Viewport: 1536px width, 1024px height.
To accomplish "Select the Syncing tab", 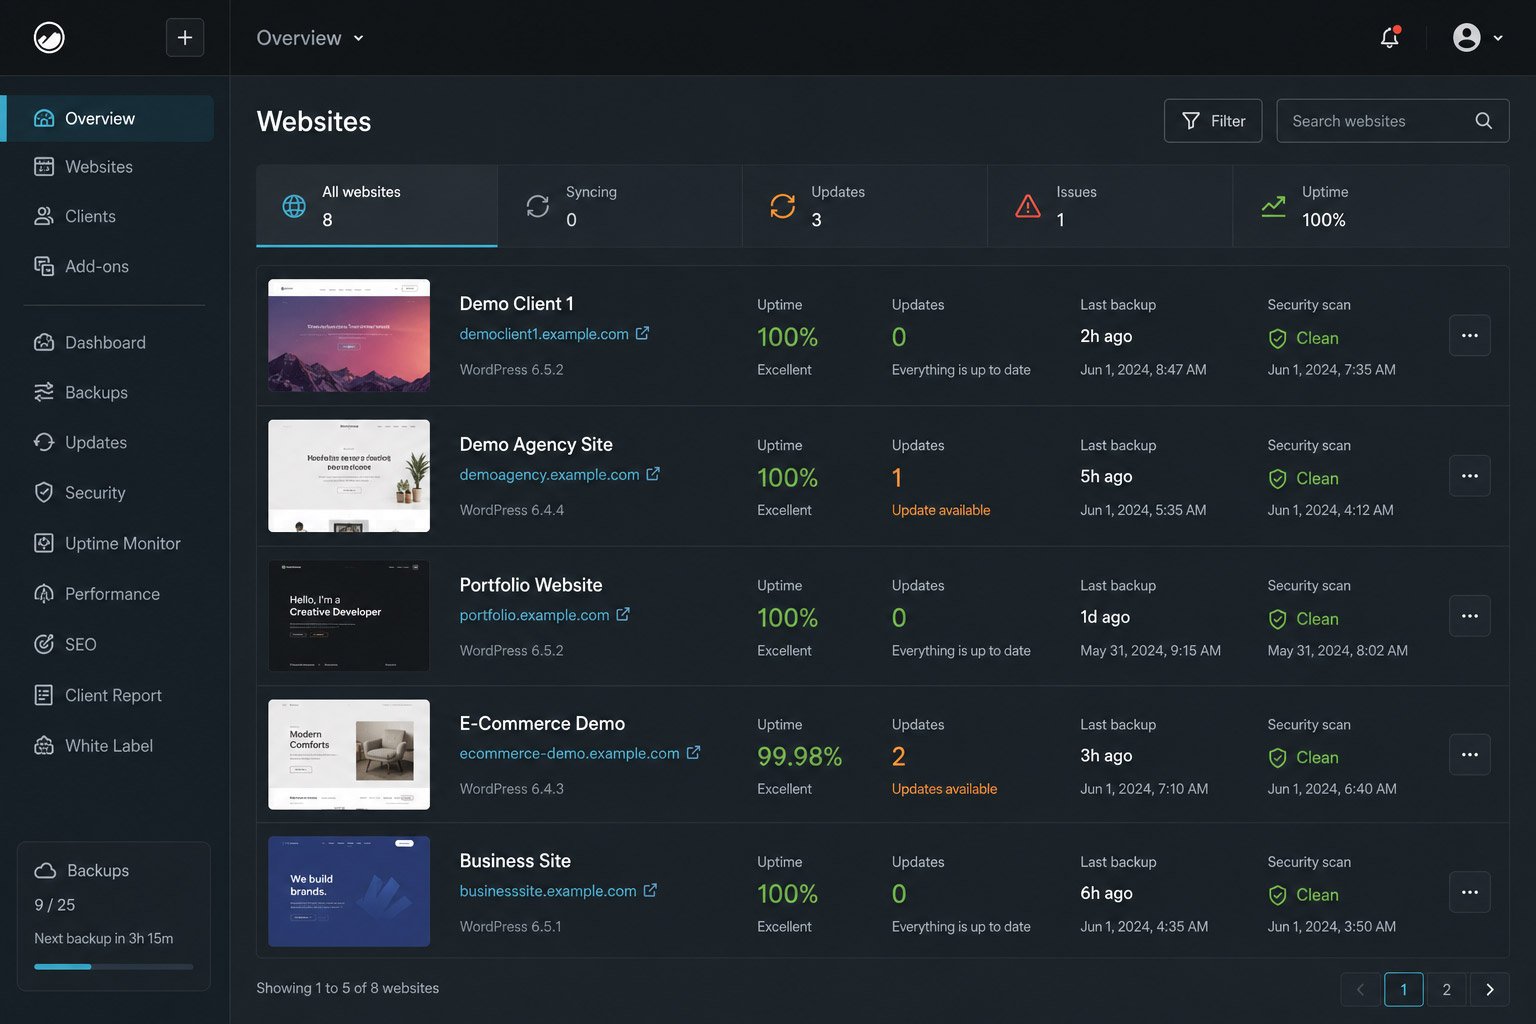I will point(620,206).
